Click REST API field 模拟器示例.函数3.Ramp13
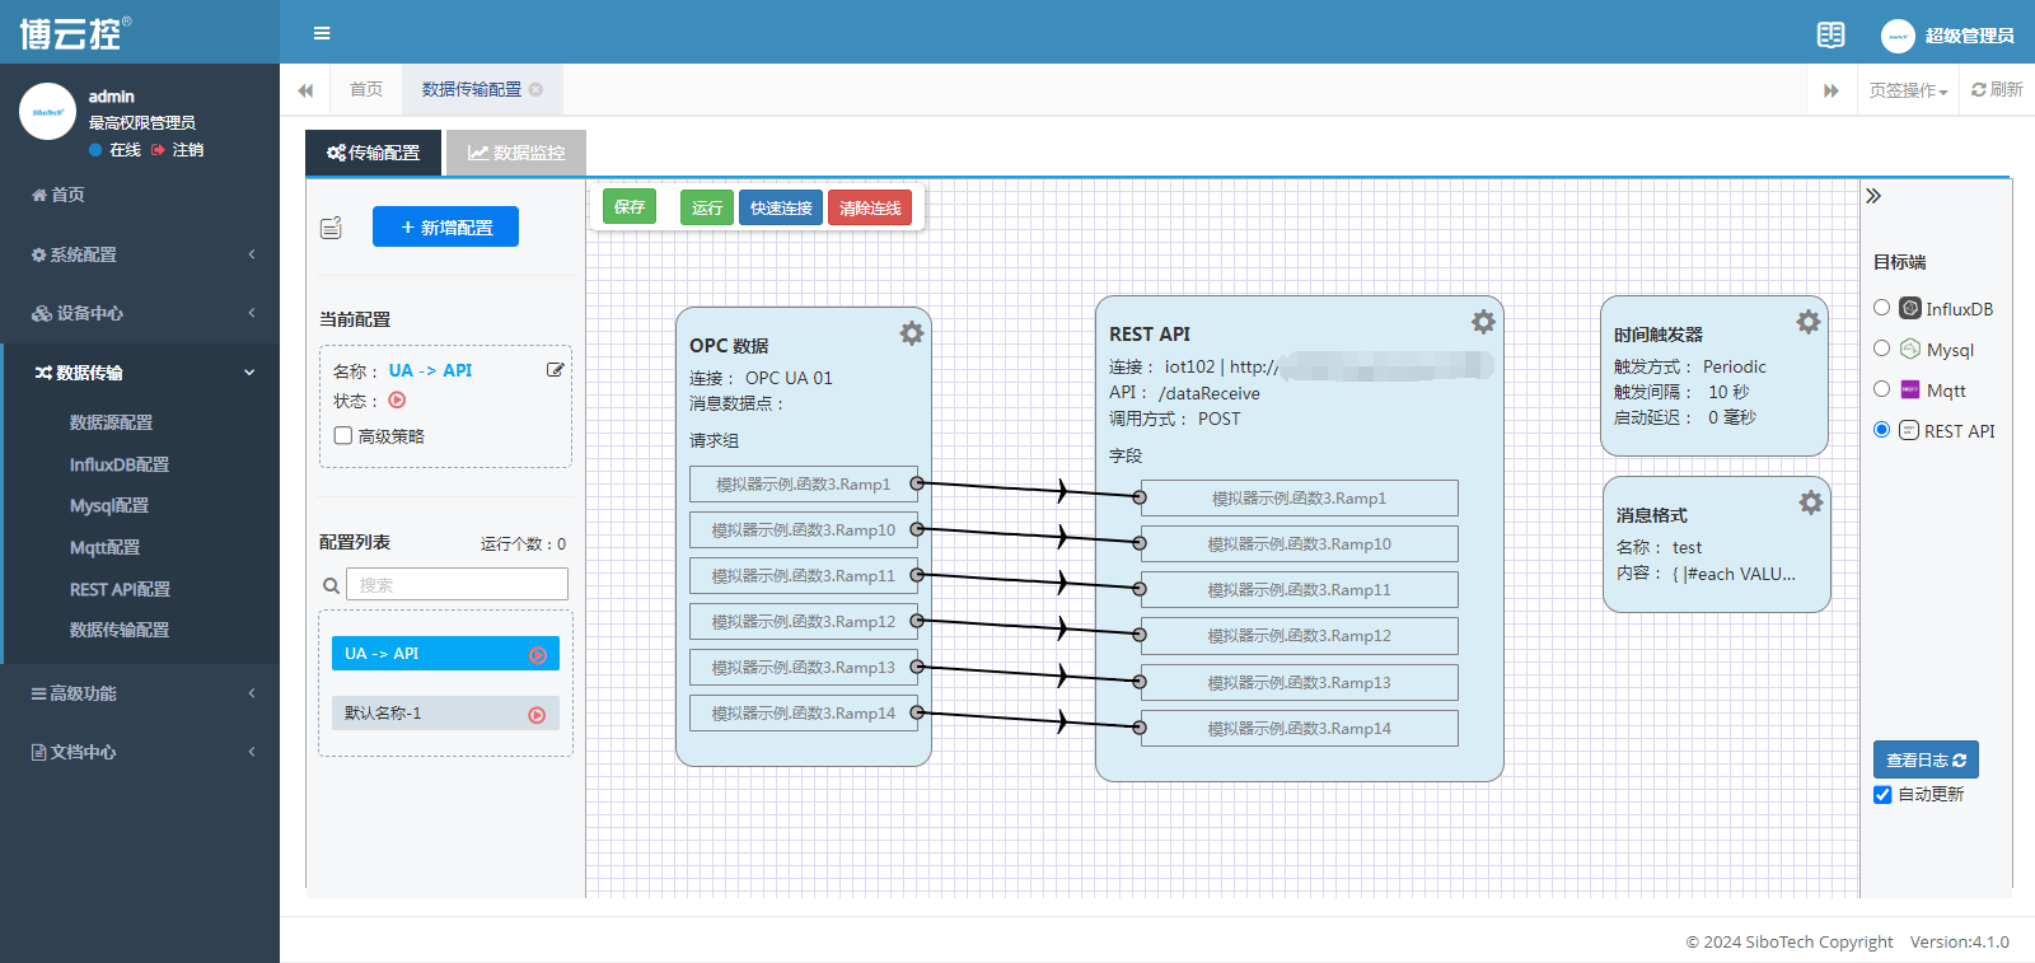 click(1299, 682)
